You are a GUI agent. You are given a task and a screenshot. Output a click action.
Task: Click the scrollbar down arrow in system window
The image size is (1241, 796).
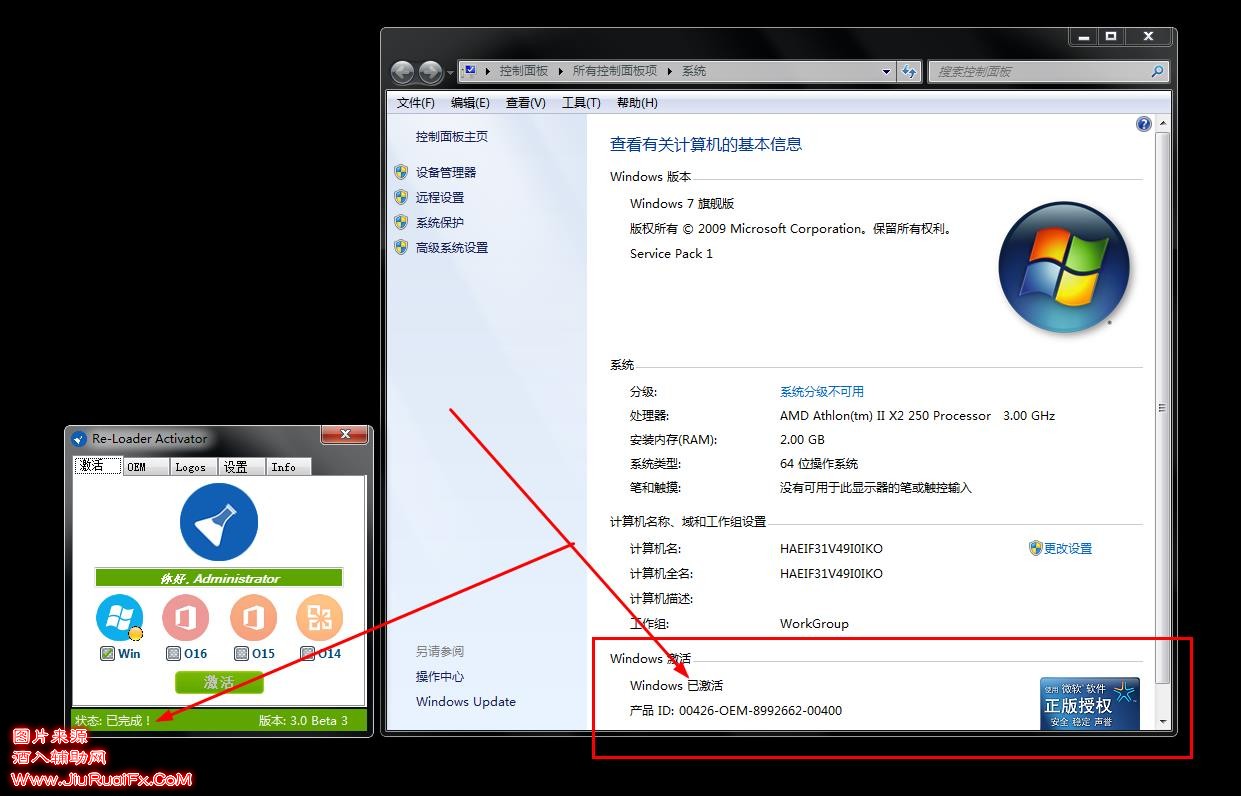pyautogui.click(x=1162, y=721)
